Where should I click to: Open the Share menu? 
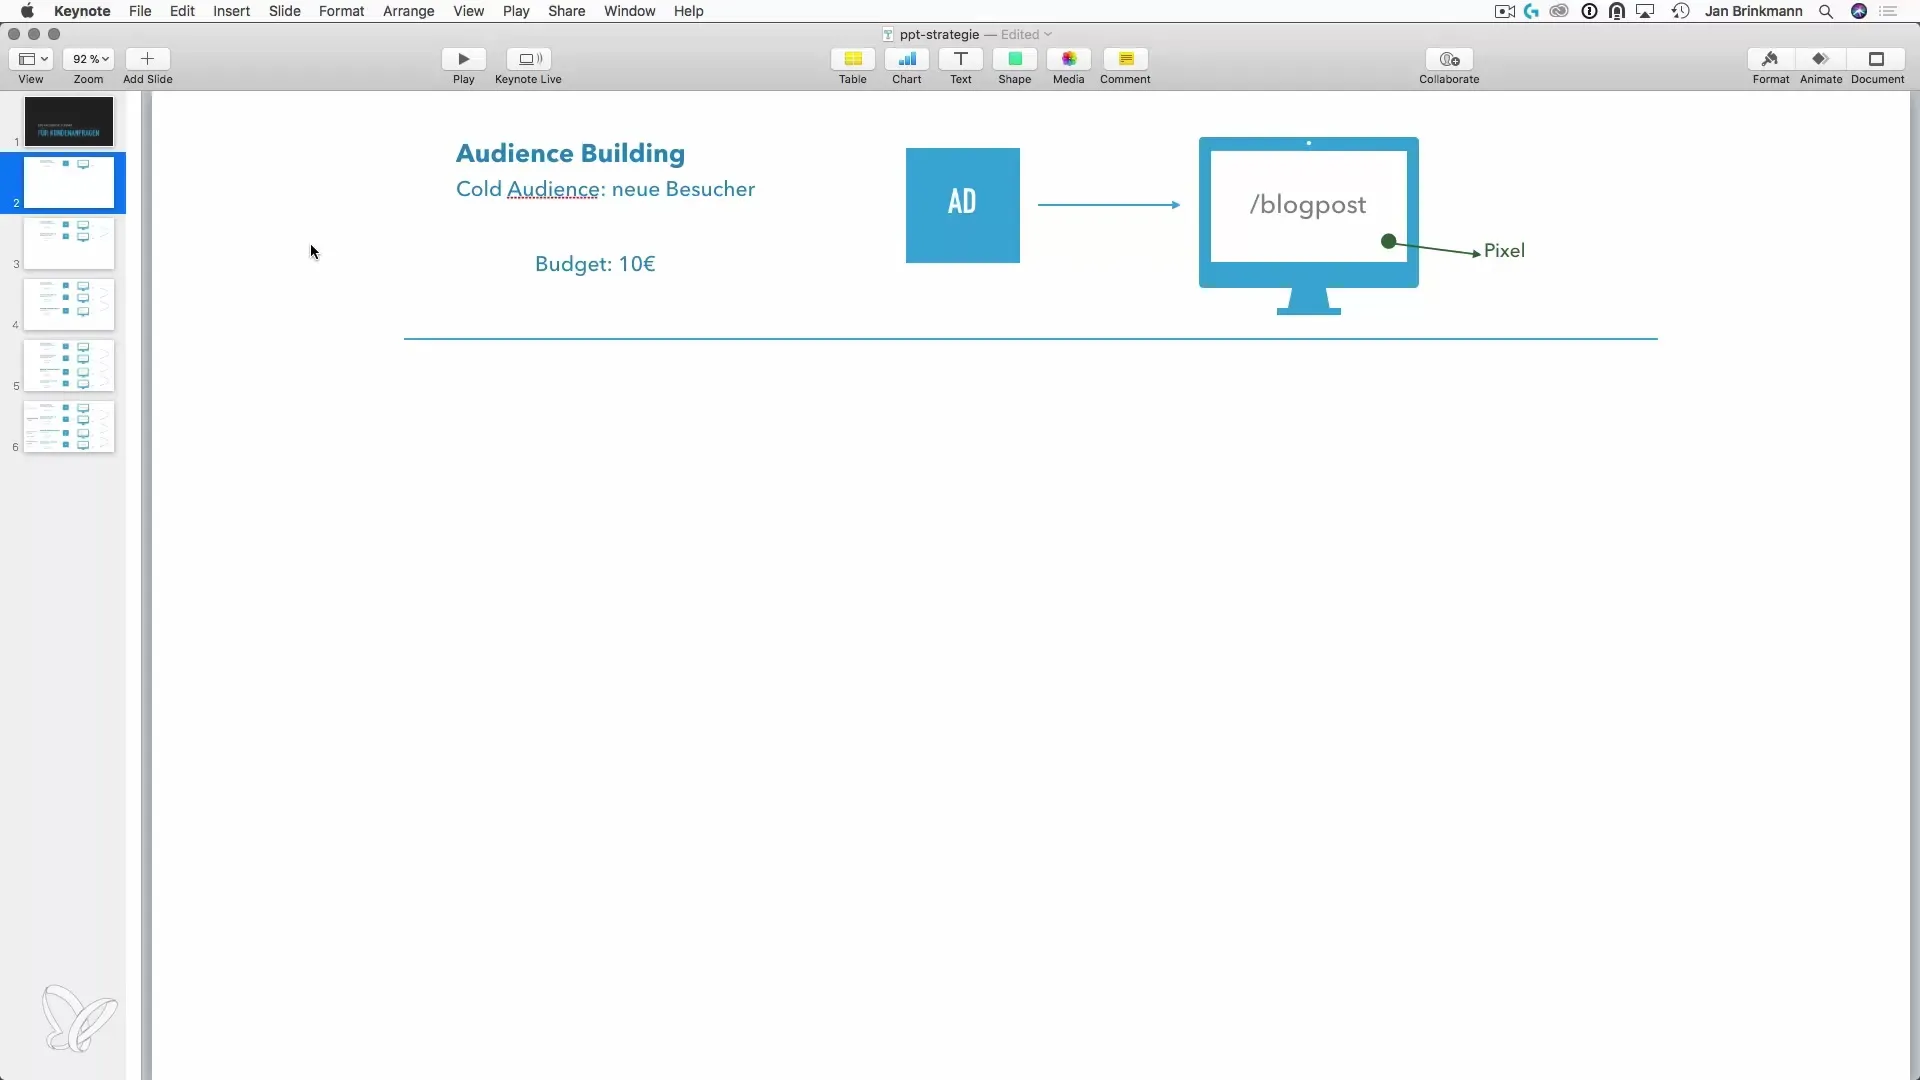click(x=566, y=11)
